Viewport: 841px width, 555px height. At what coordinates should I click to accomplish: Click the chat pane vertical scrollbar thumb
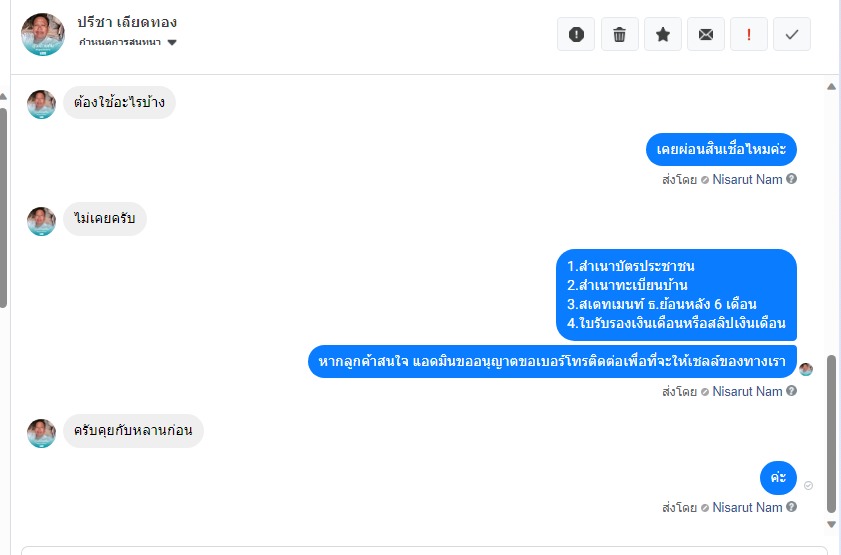coord(831,434)
